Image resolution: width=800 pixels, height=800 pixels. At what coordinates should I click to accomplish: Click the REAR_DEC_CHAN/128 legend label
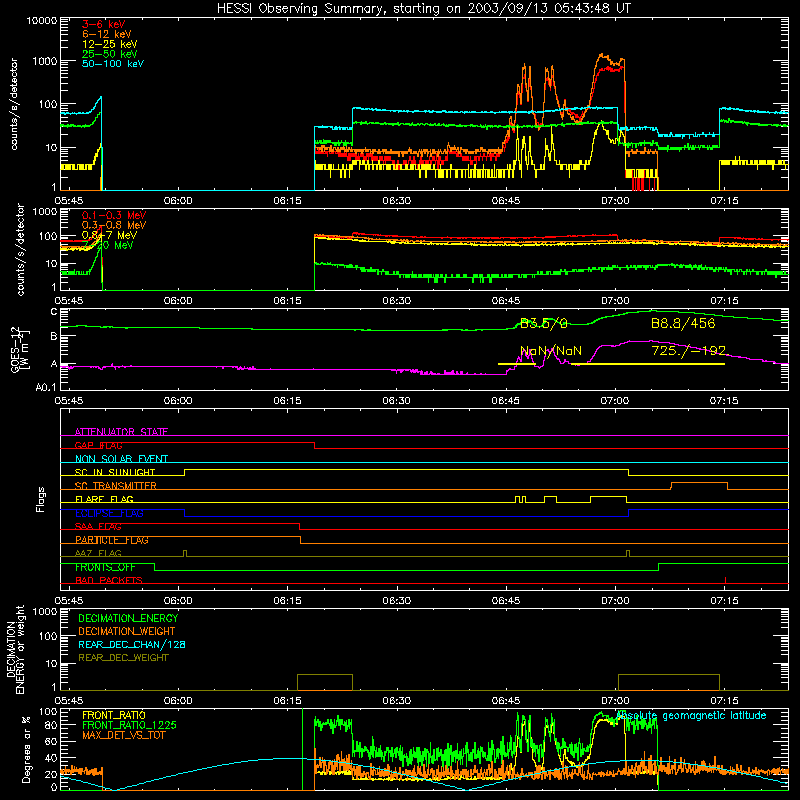[x=132, y=644]
